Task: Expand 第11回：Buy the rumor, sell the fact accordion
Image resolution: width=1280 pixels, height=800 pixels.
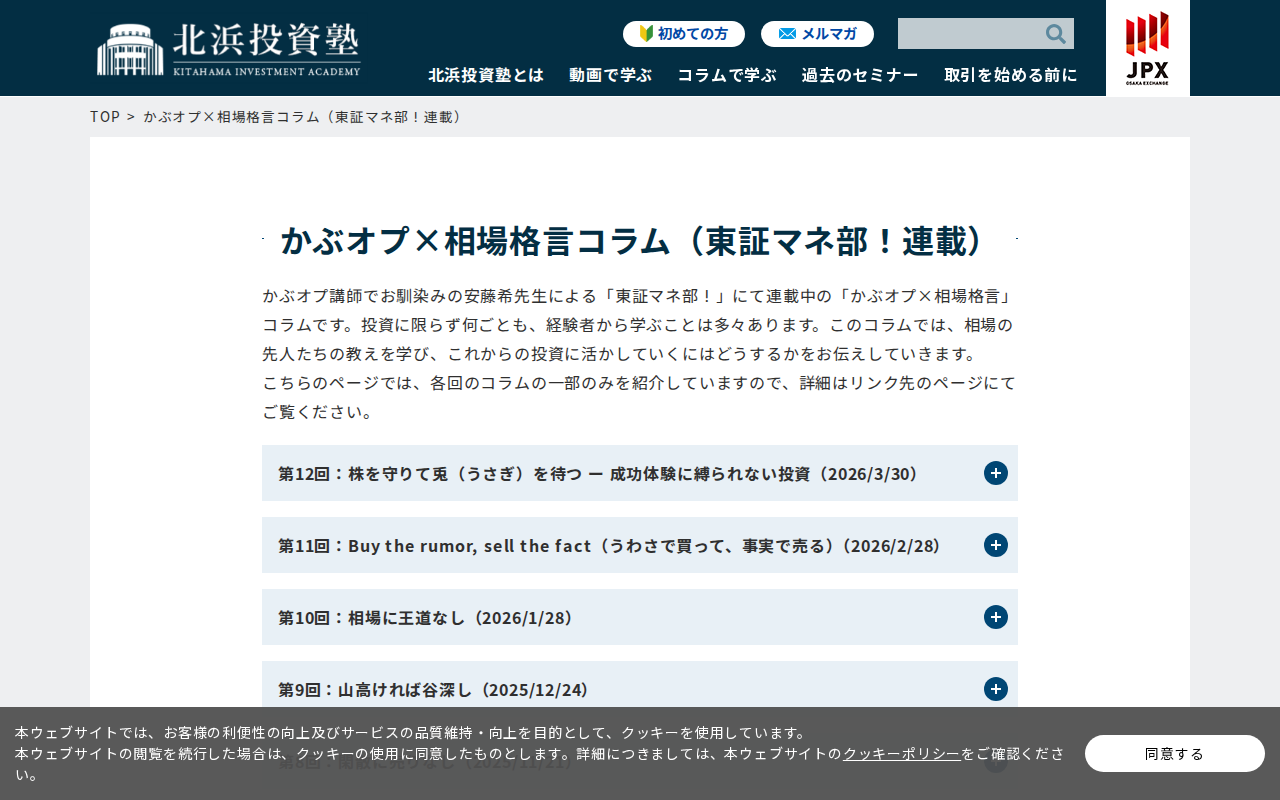Action: pyautogui.click(x=640, y=545)
